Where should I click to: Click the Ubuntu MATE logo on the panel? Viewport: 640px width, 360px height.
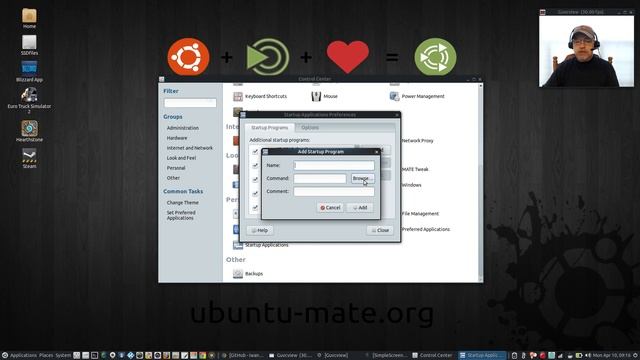(4, 356)
